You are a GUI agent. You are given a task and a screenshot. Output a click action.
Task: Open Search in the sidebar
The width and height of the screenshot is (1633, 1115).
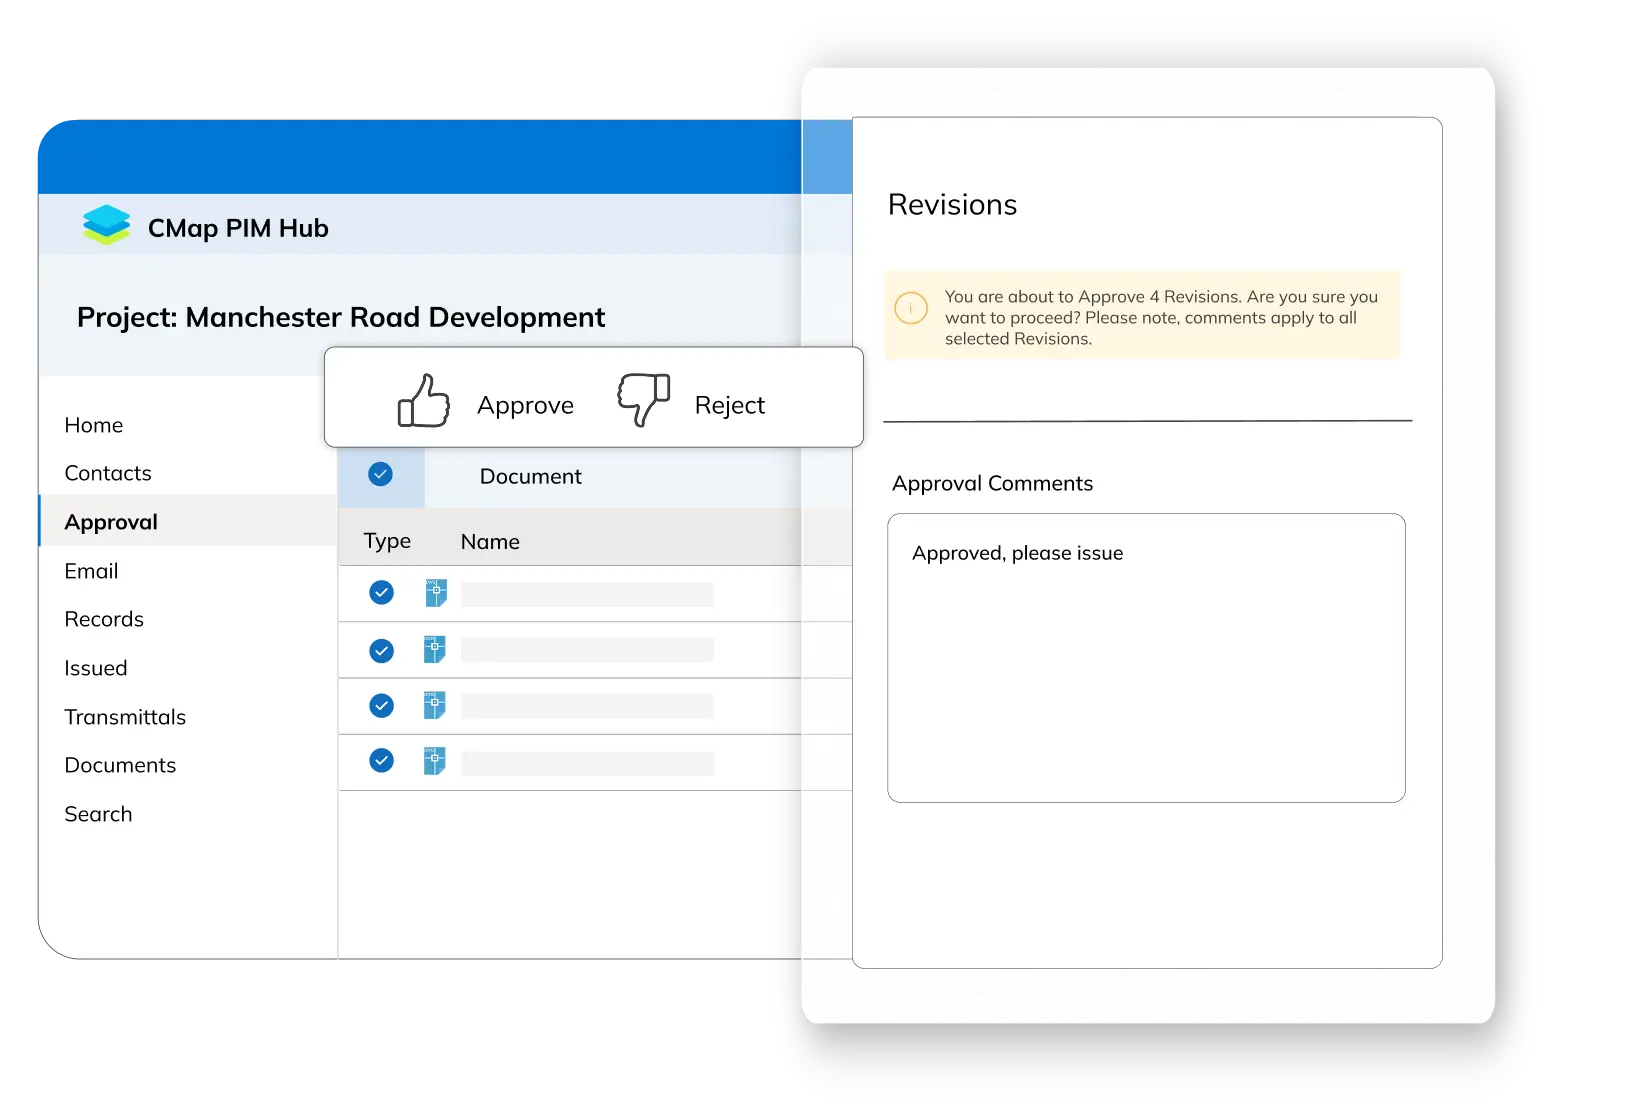[x=98, y=814]
